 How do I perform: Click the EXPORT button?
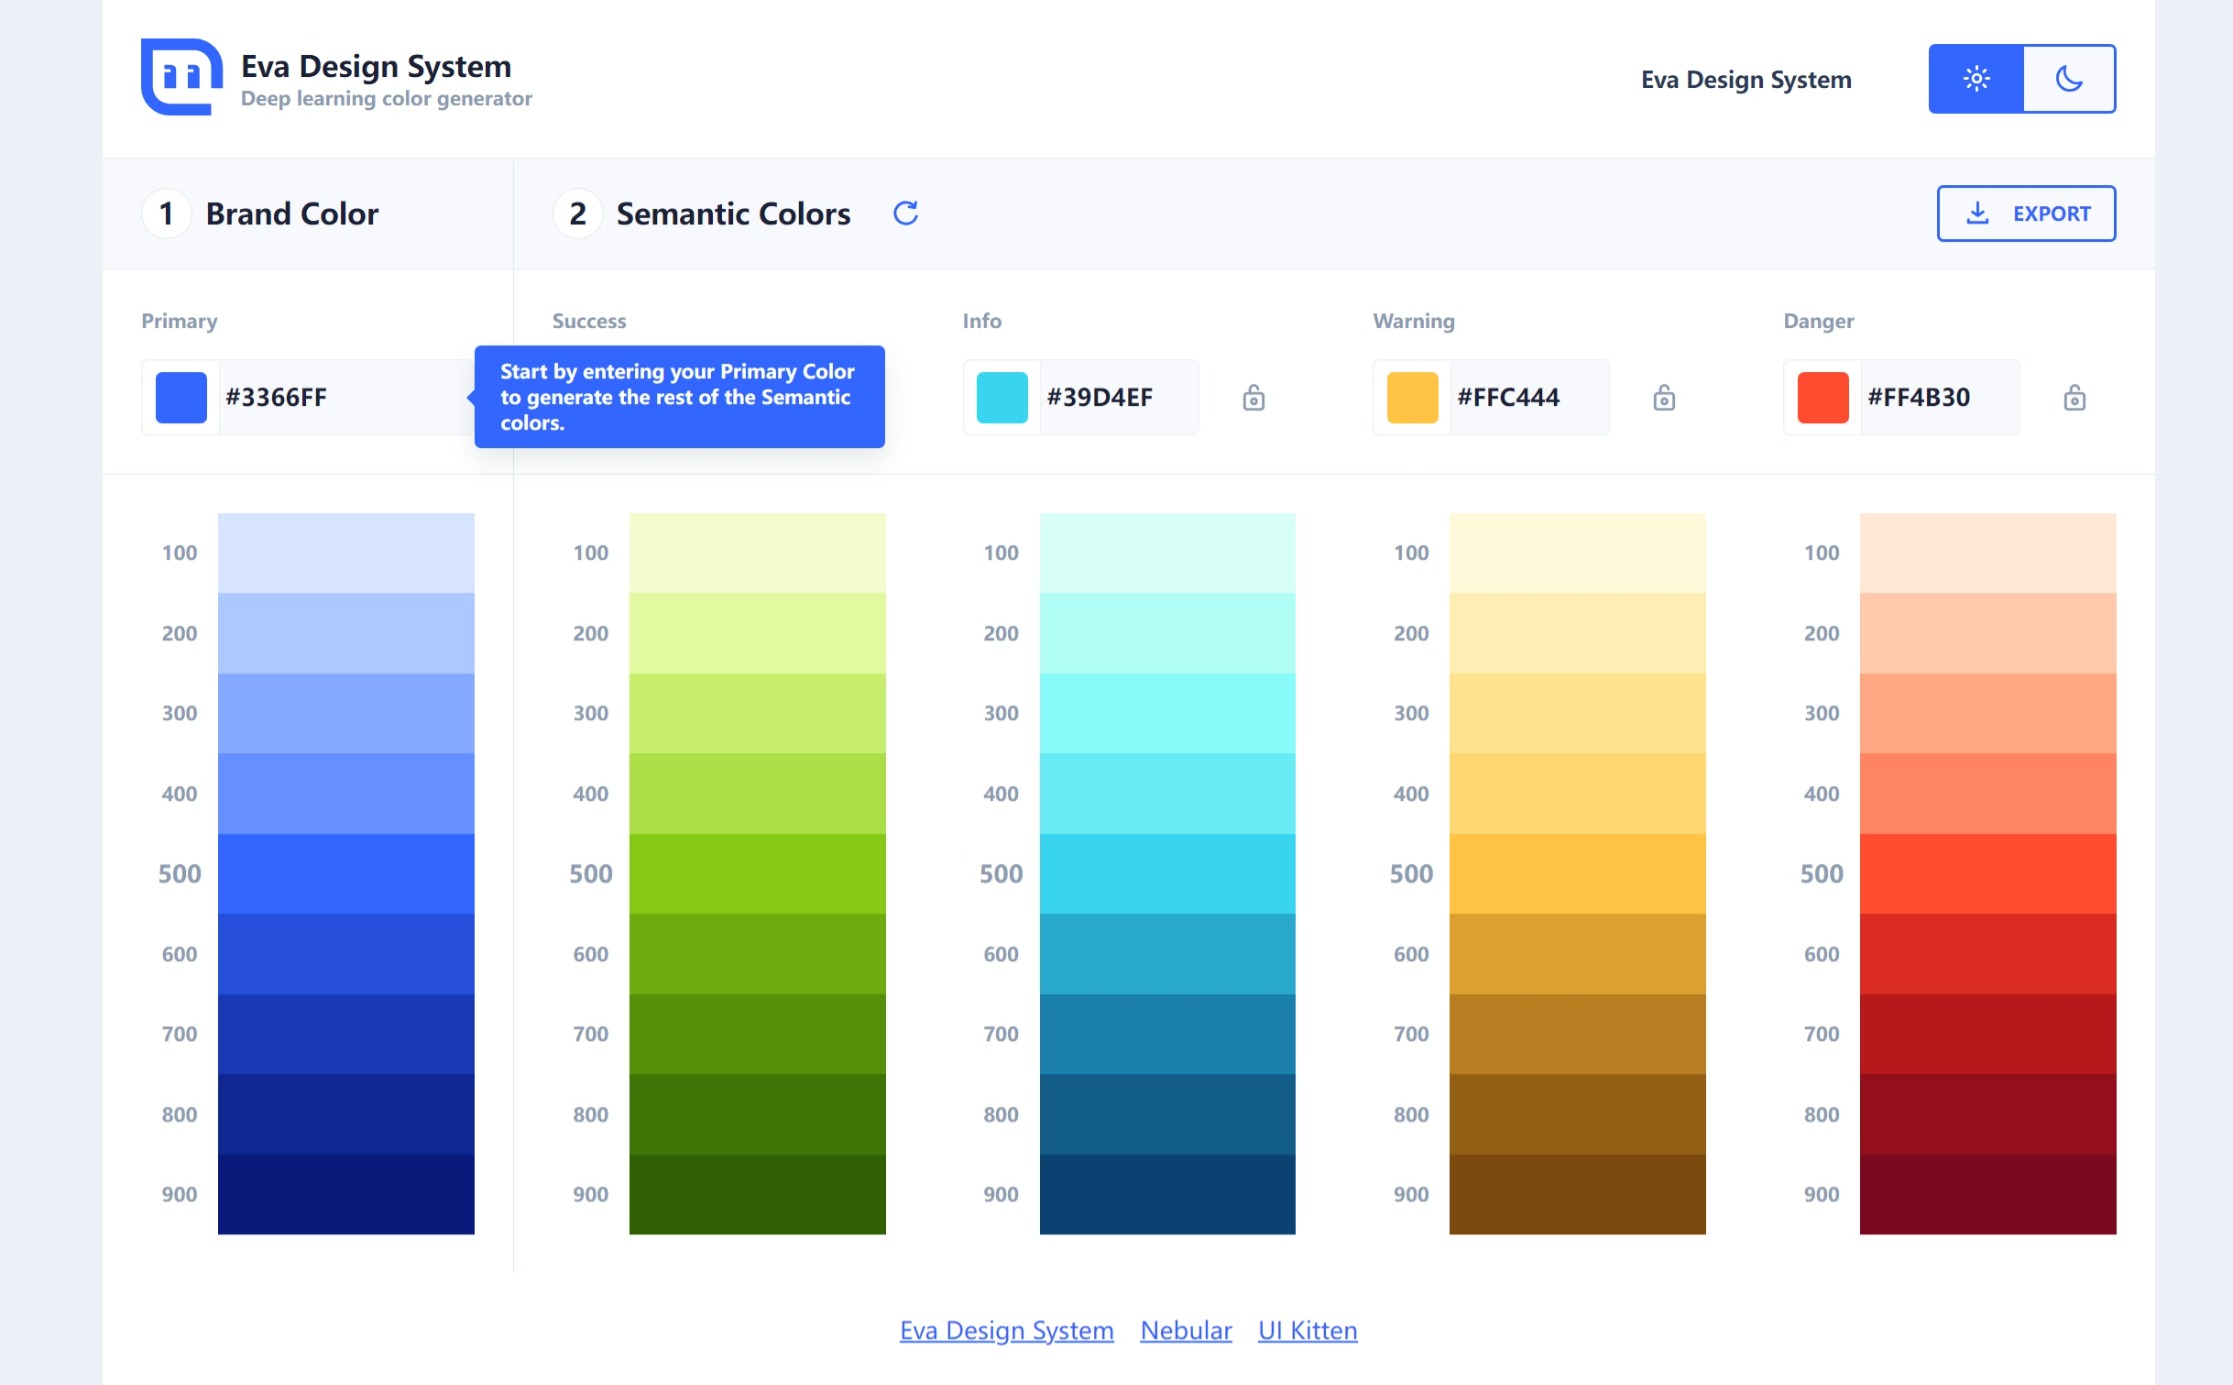pyautogui.click(x=2025, y=213)
